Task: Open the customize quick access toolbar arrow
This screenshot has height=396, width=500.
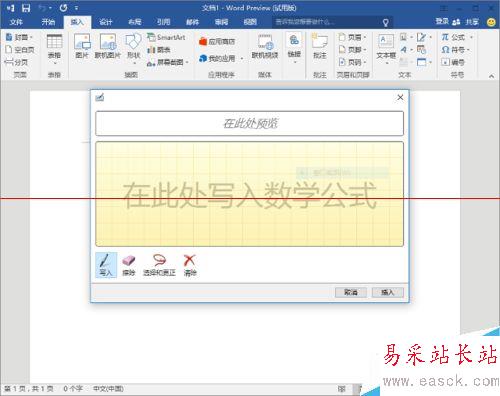Action: pos(77,8)
